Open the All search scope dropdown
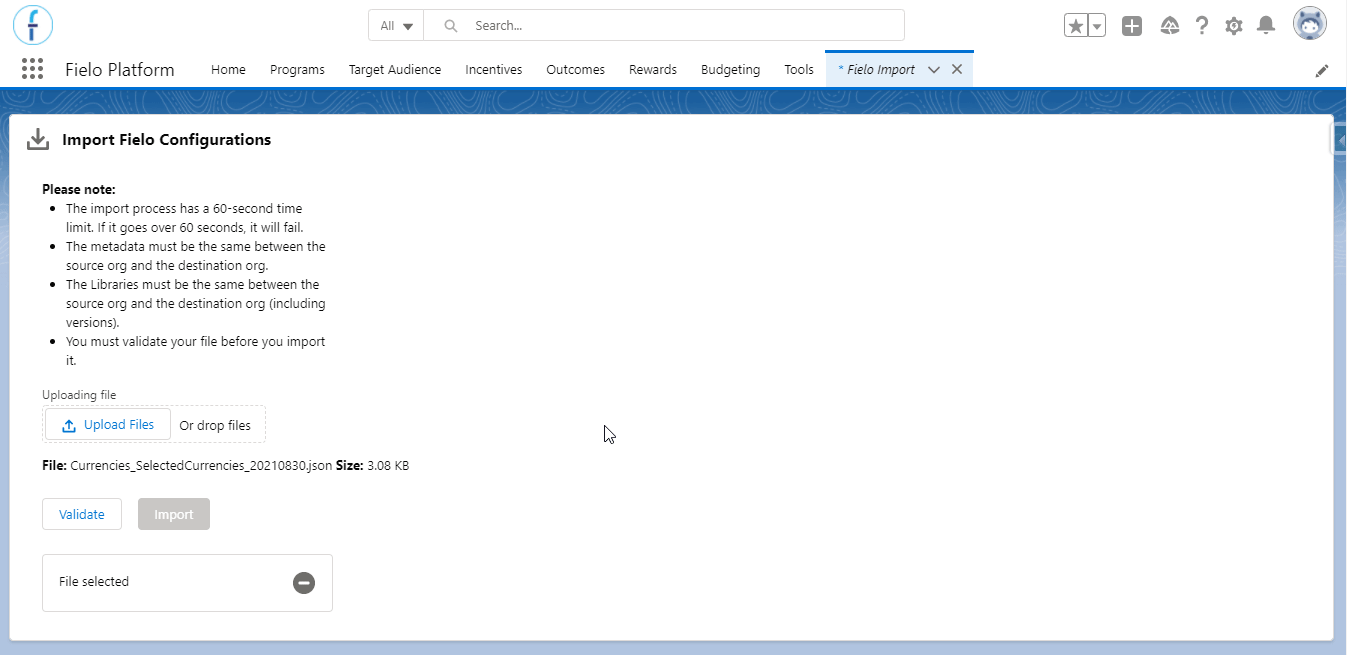Image resolution: width=1347 pixels, height=655 pixels. pos(396,26)
